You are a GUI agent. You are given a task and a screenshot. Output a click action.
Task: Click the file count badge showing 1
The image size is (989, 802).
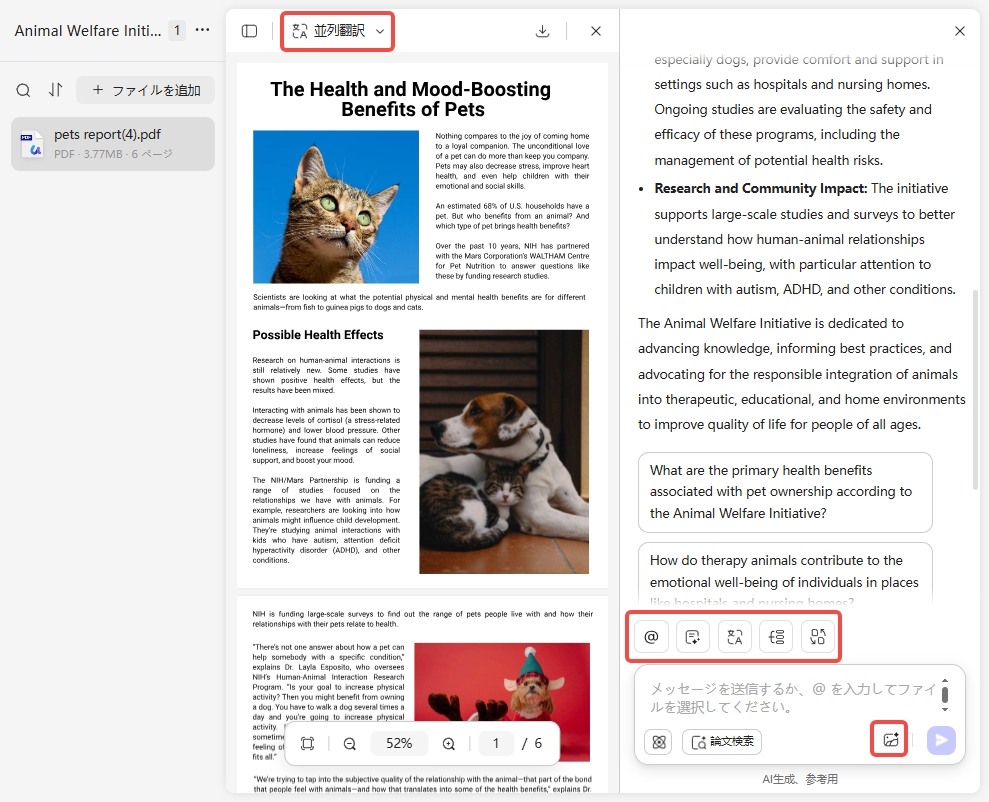click(177, 30)
